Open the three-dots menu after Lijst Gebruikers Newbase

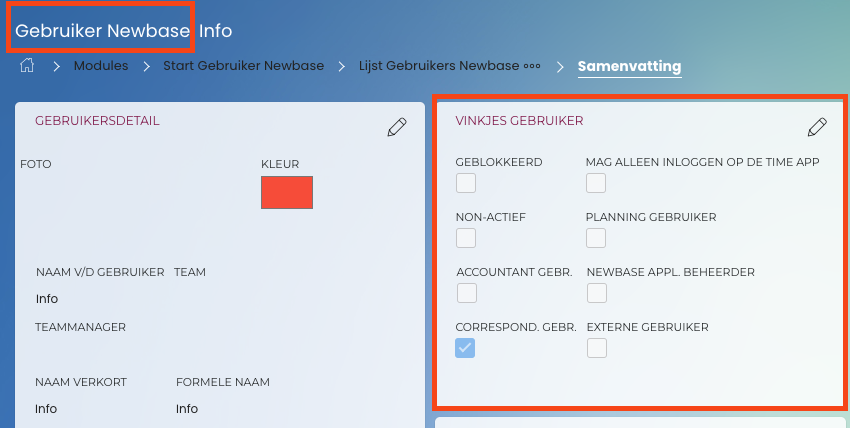(532, 67)
